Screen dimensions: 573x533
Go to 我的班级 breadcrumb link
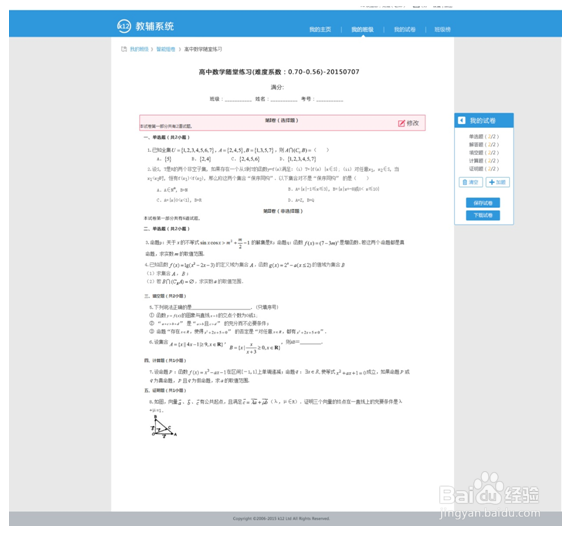(x=139, y=49)
